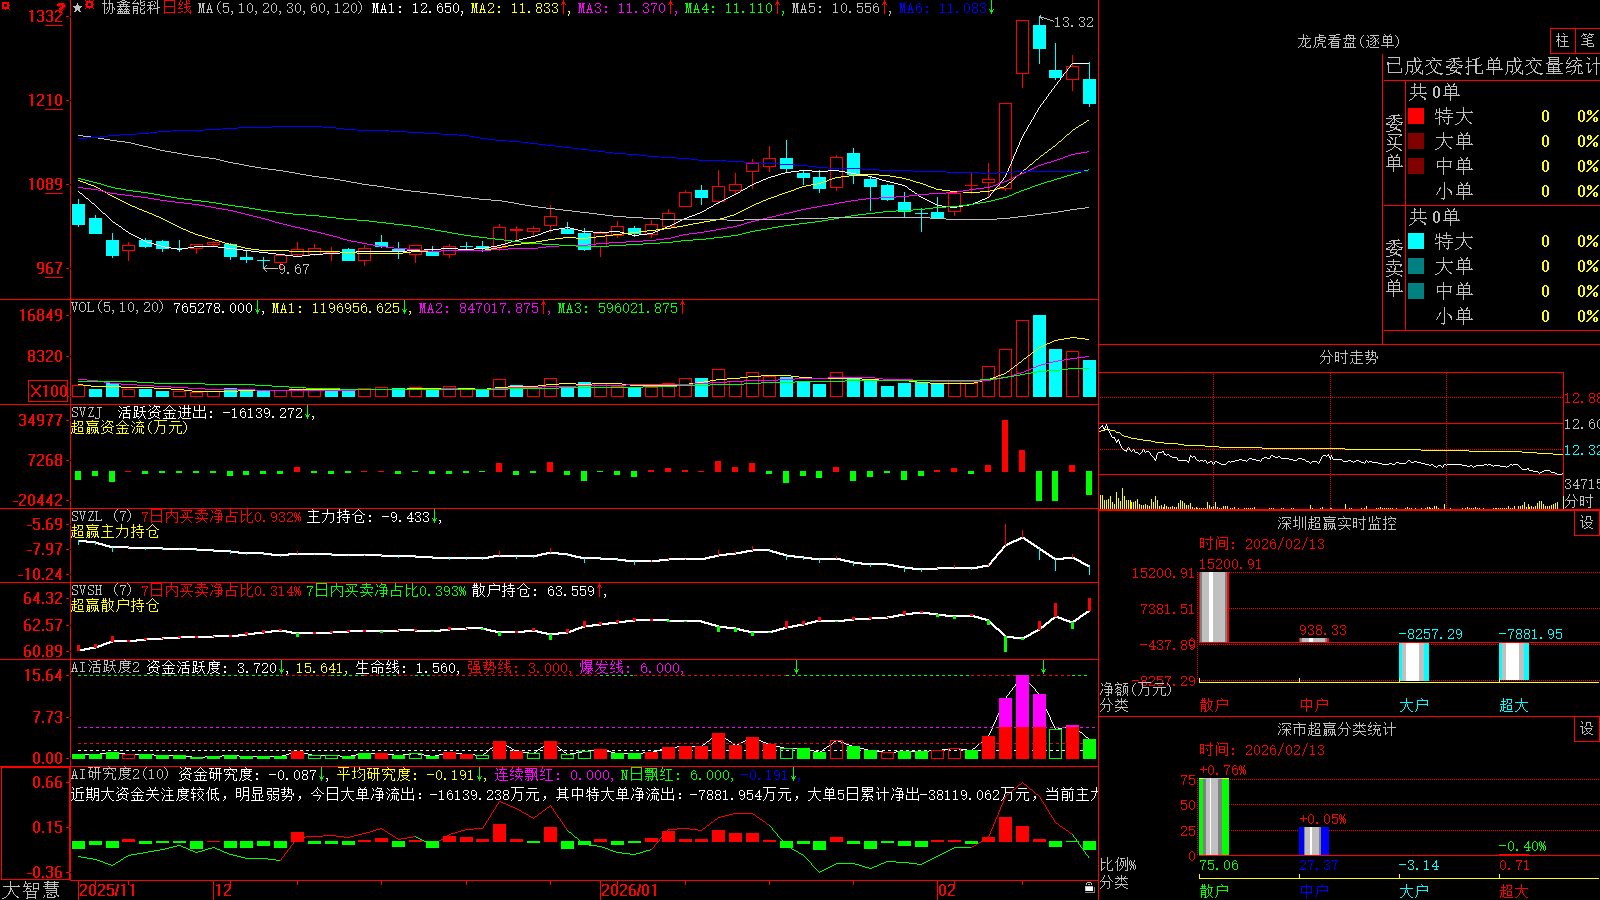
Task: Switch to 柱 bar view
Action: click(1562, 41)
